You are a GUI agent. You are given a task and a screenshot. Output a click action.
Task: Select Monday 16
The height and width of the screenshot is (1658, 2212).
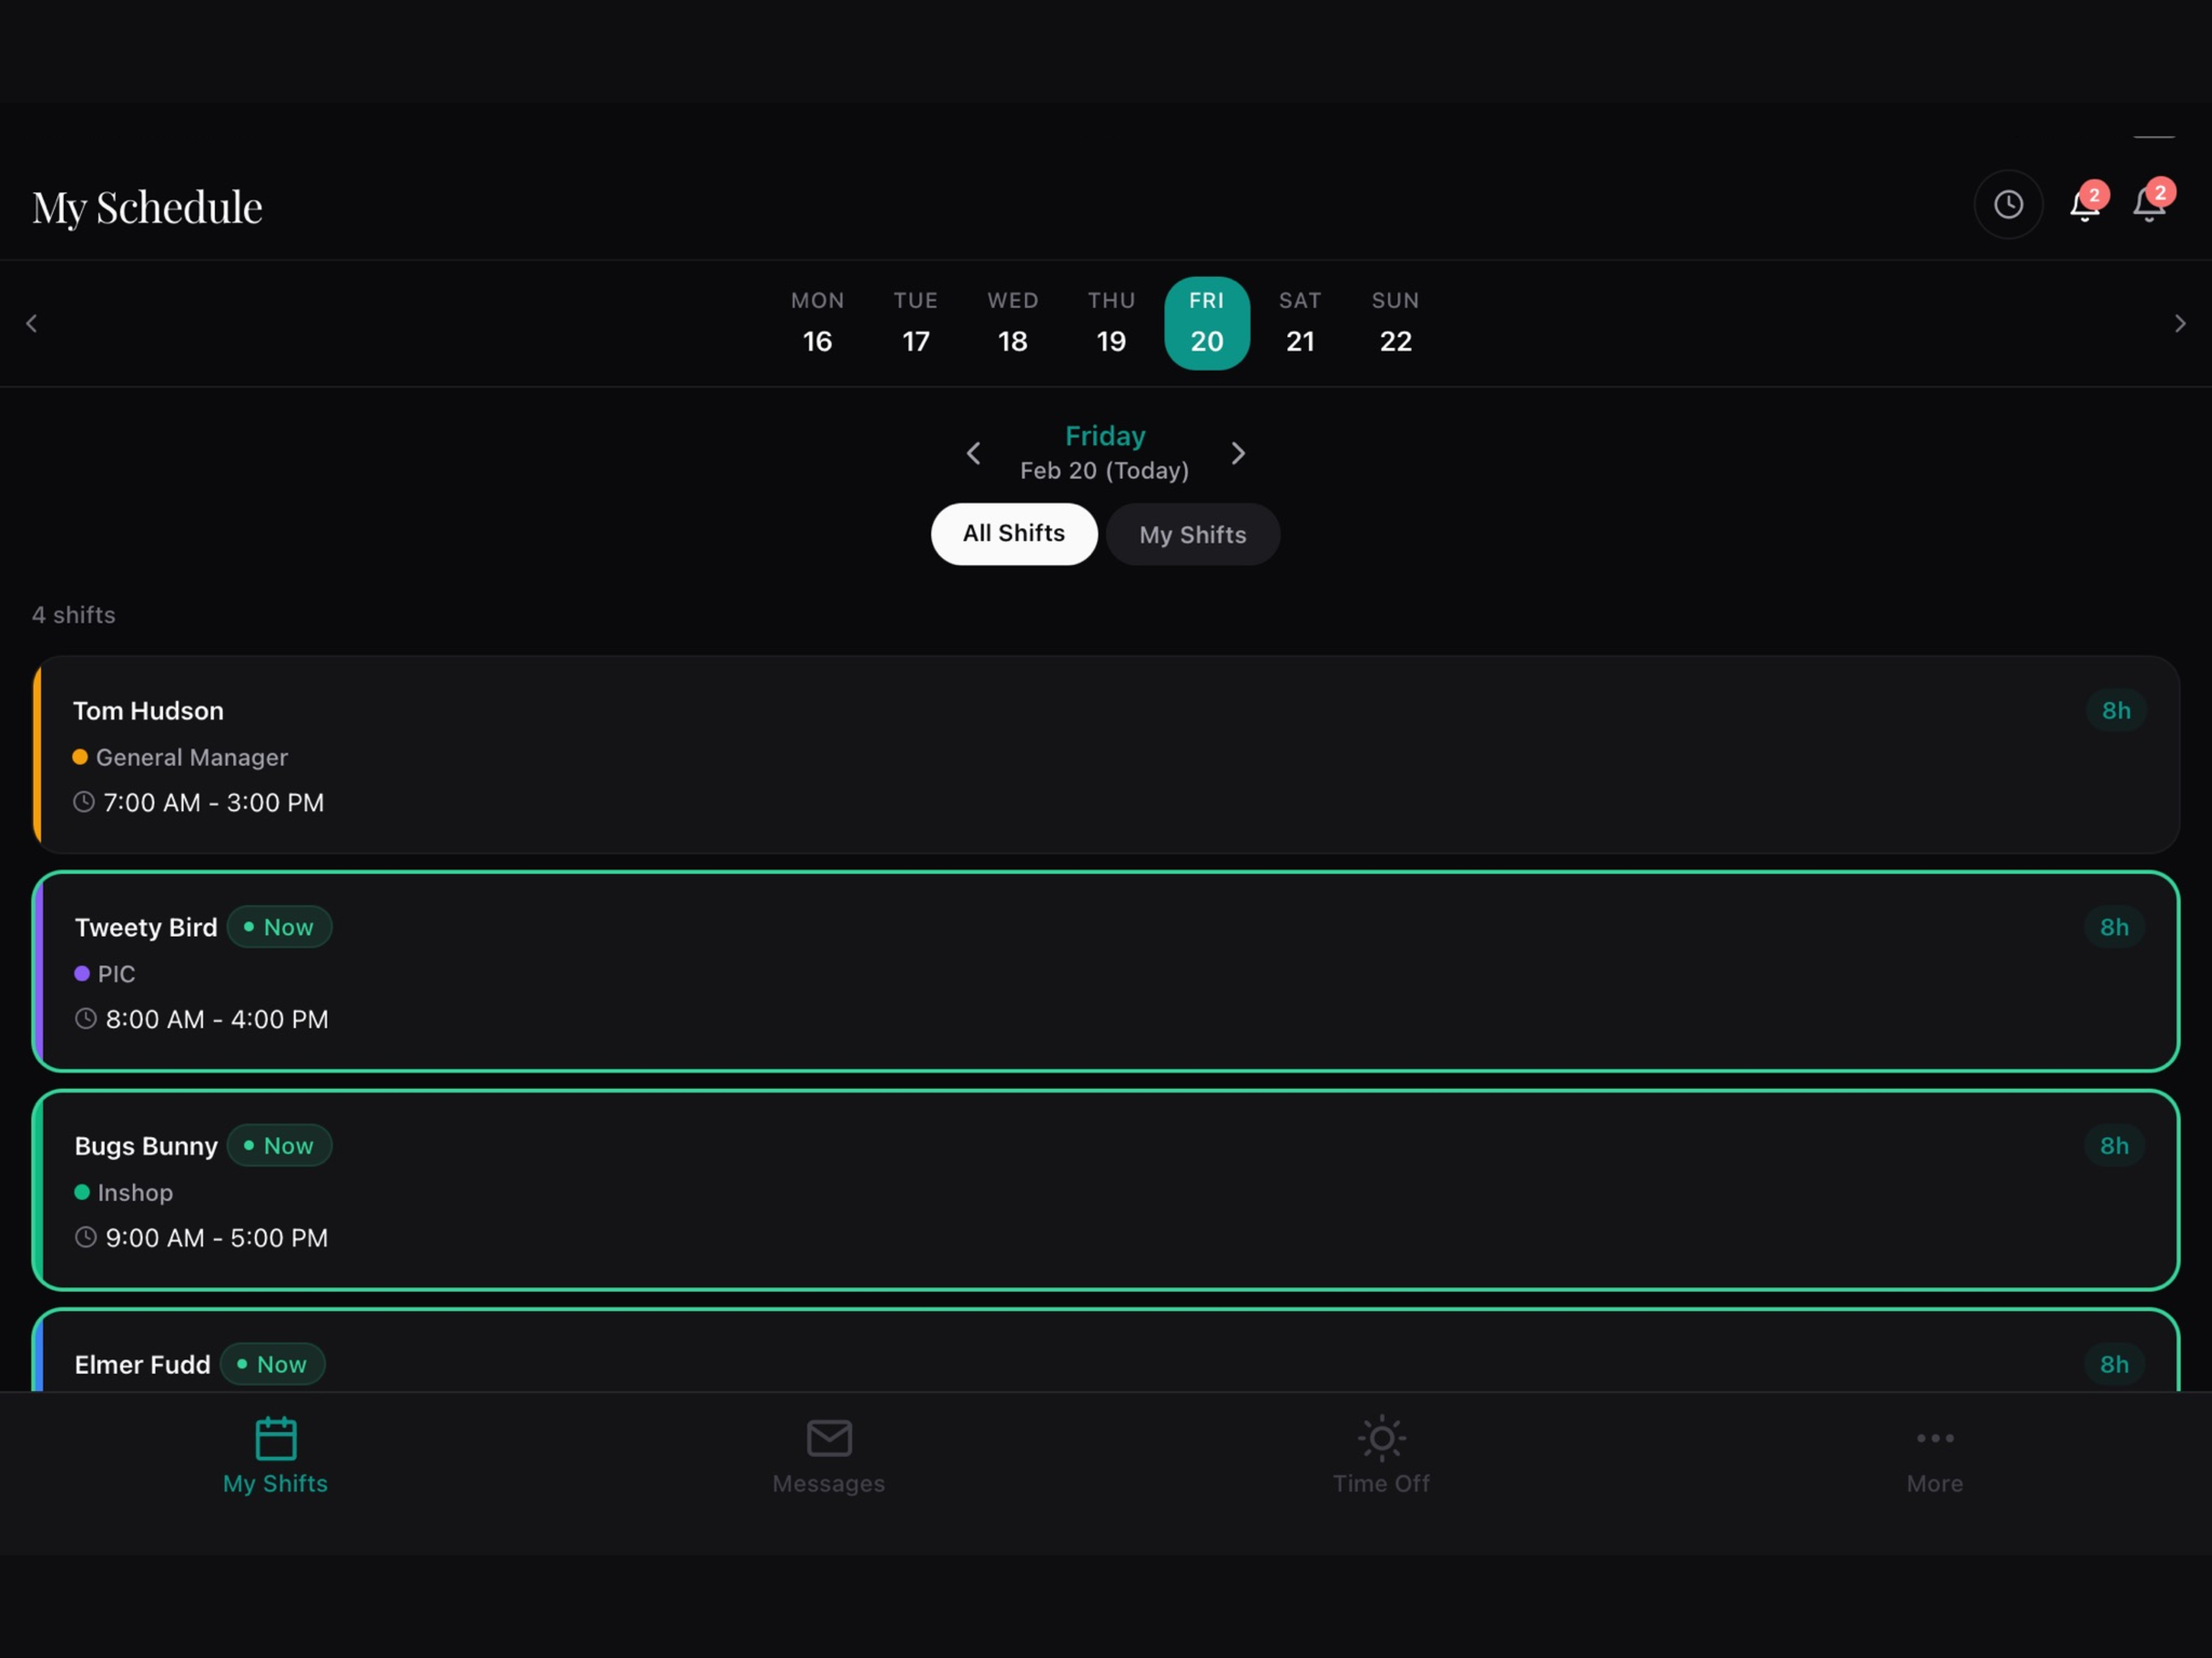point(818,323)
